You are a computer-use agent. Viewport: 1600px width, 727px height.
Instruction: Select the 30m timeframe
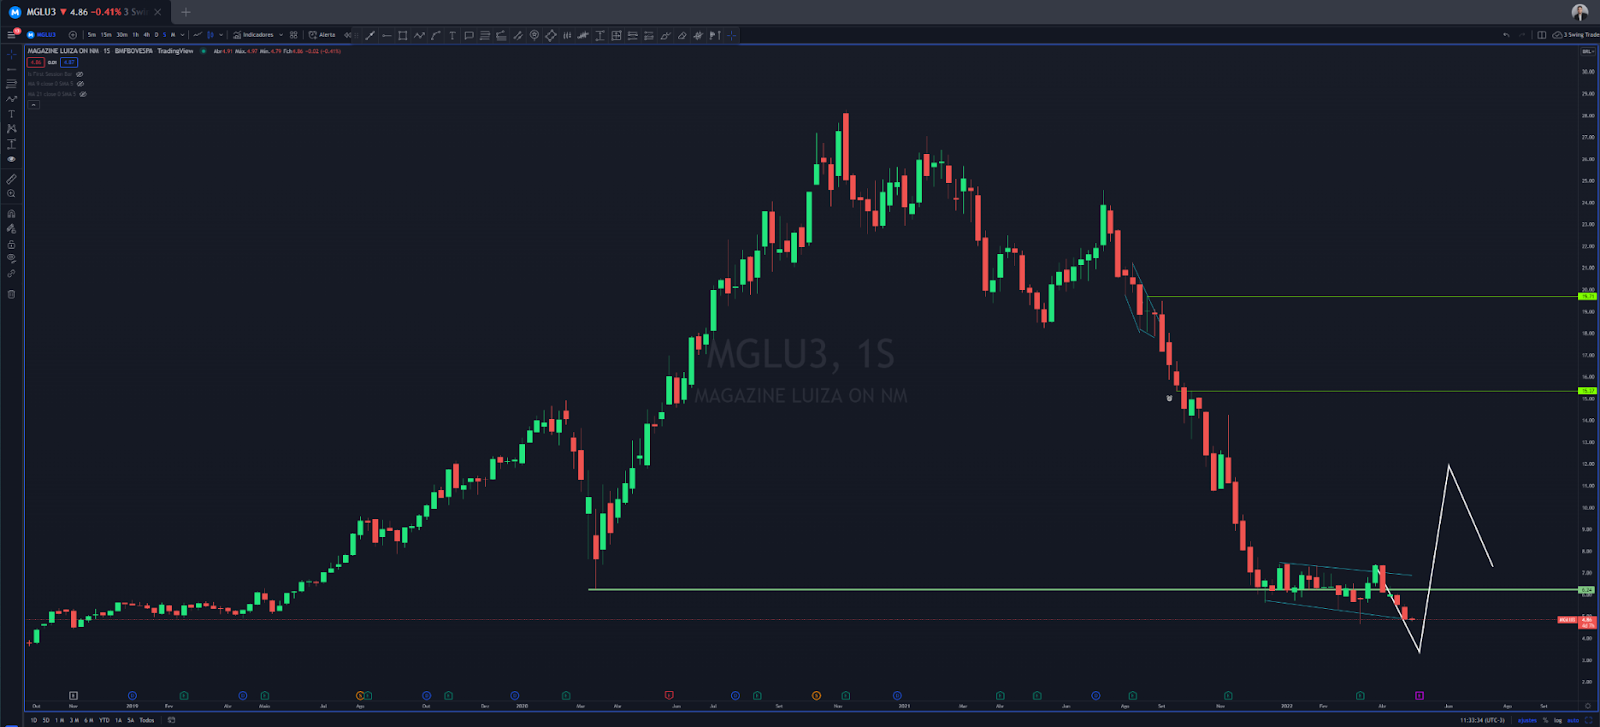click(122, 35)
